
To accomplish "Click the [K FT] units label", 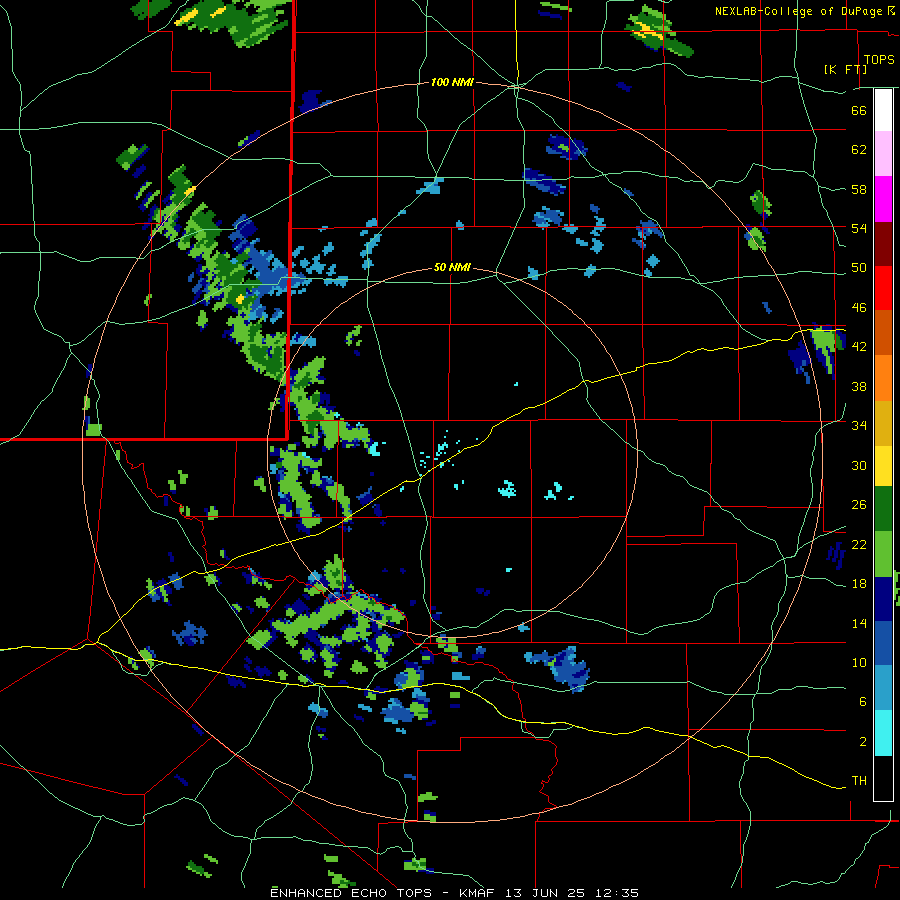I will (x=845, y=69).
